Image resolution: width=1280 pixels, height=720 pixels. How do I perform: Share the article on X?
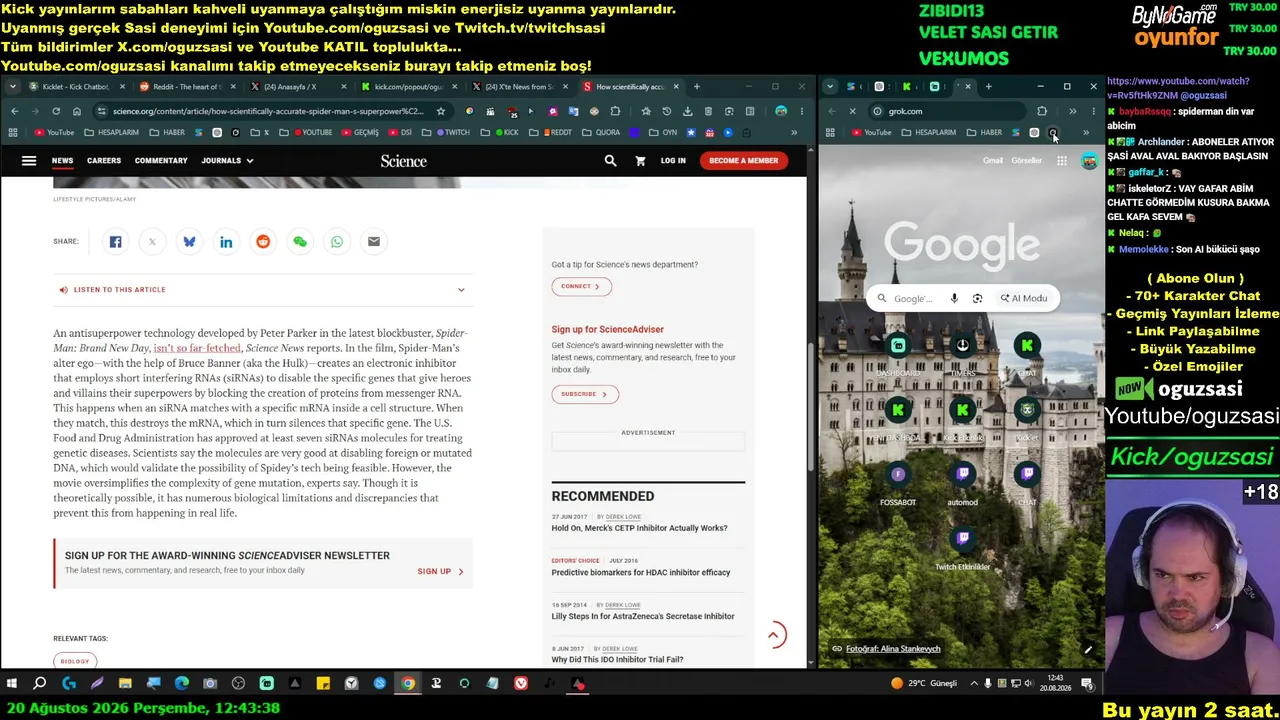[x=152, y=242]
